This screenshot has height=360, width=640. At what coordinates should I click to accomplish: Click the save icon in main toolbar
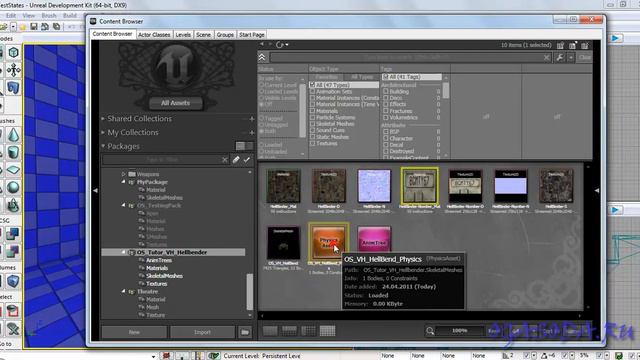pos(34,27)
